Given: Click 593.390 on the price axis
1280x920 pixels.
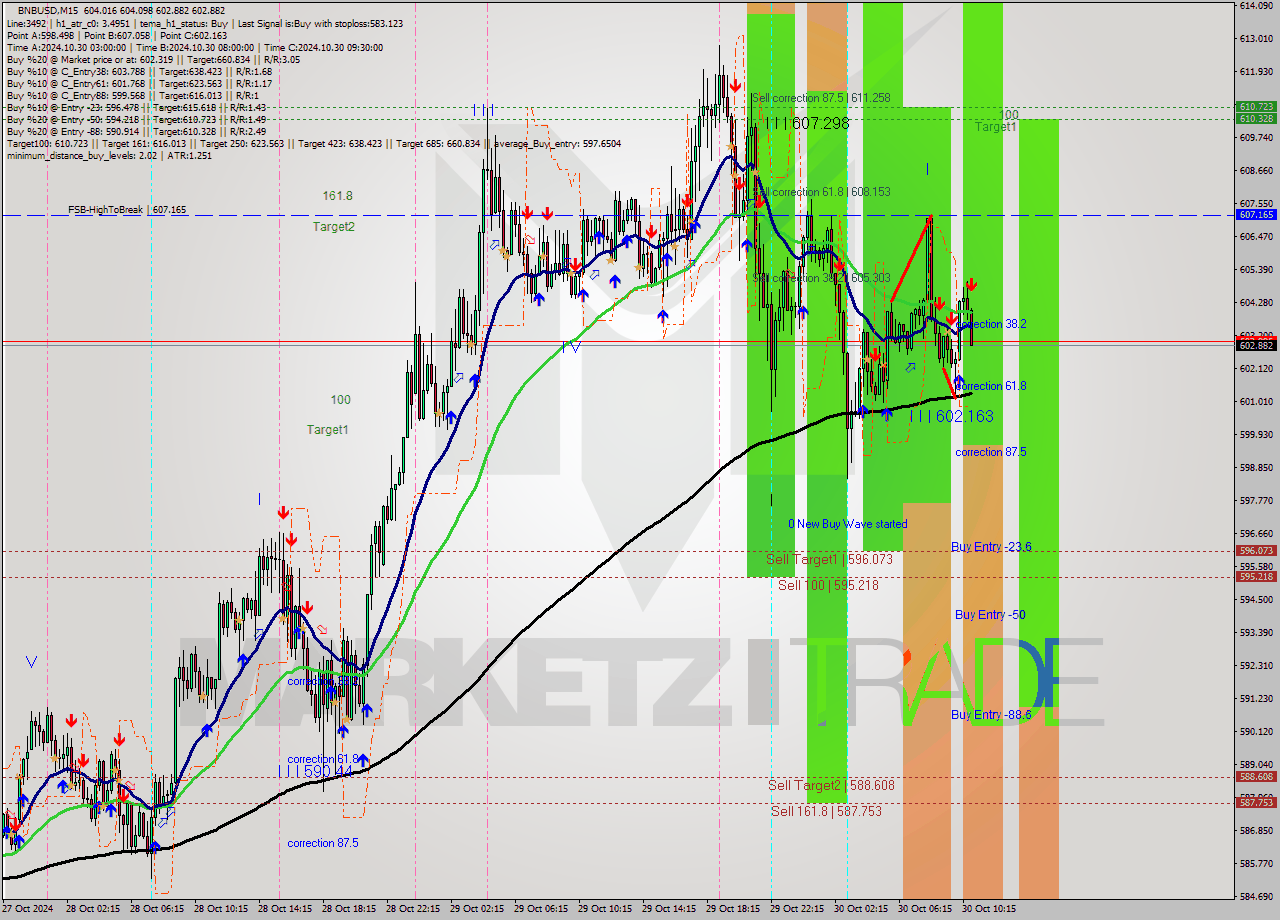Looking at the screenshot, I should click(x=1255, y=632).
